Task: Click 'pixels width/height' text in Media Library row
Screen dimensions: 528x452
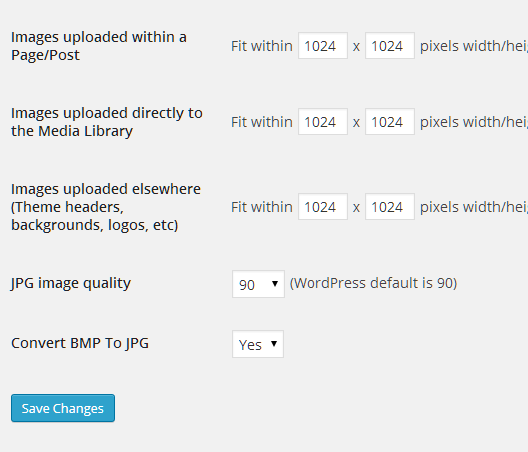Action: coord(474,122)
